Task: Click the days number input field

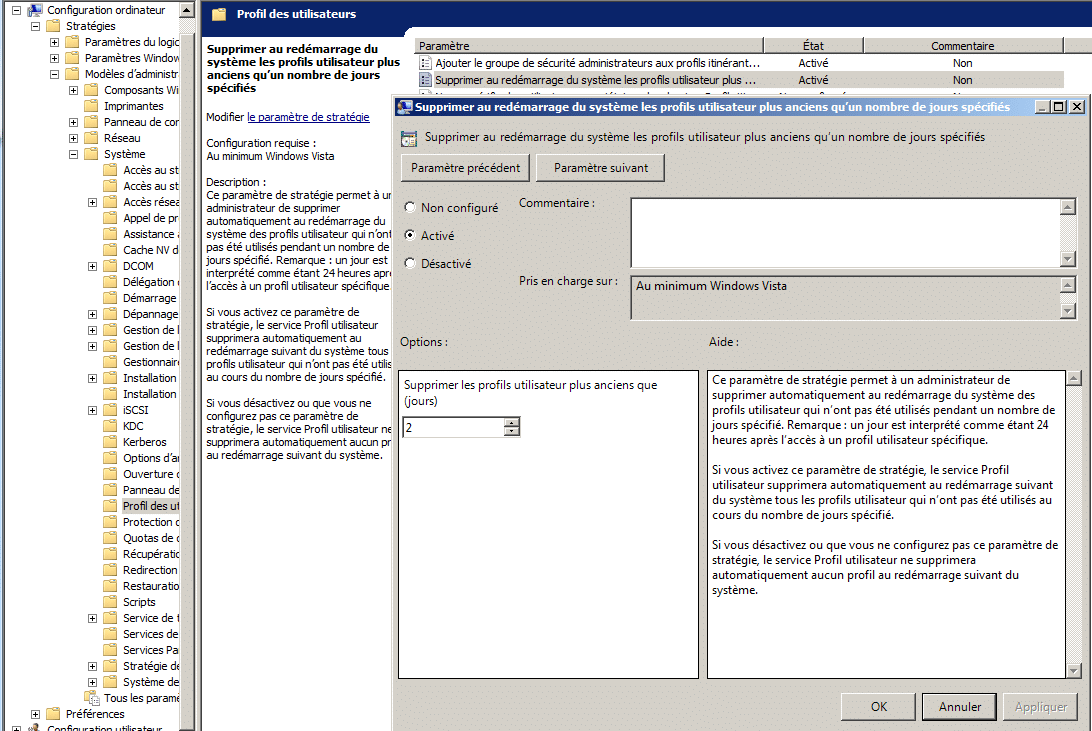Action: tap(454, 427)
